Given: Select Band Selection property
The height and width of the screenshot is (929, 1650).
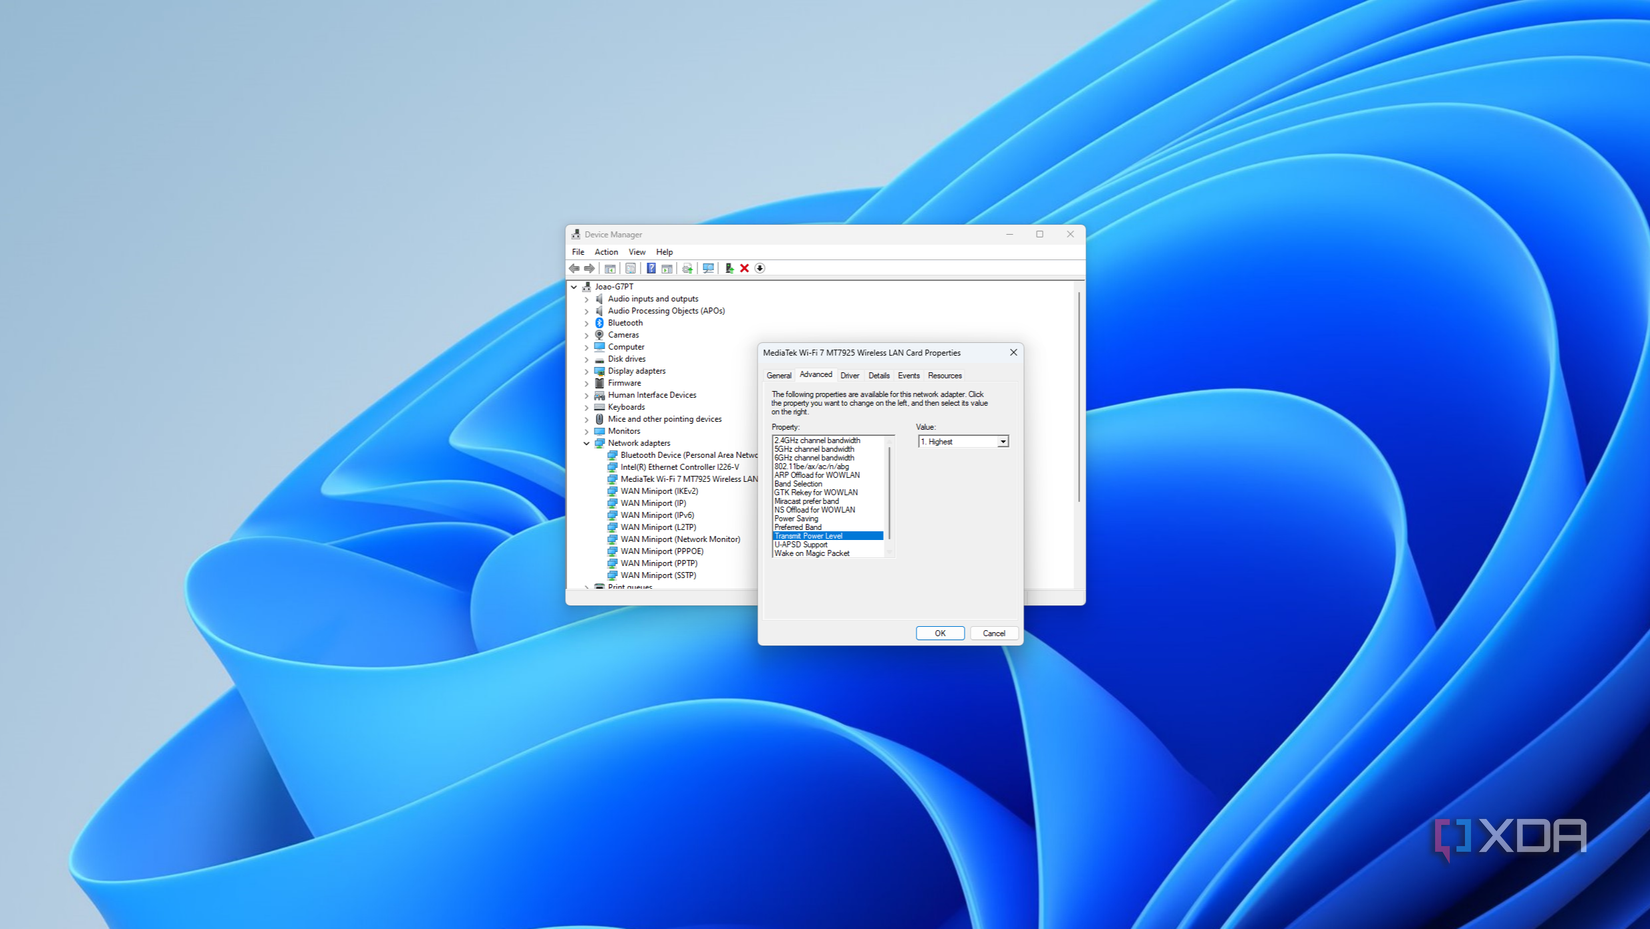Looking at the screenshot, I should 828,484.
